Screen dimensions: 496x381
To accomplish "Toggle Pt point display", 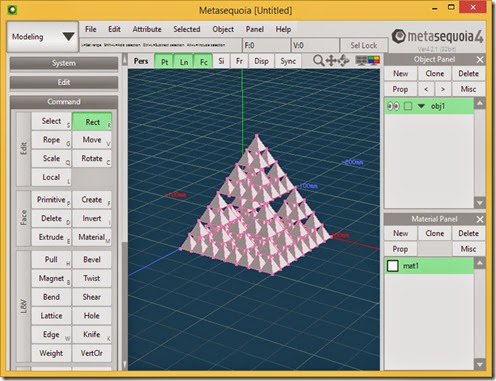I will coord(164,62).
